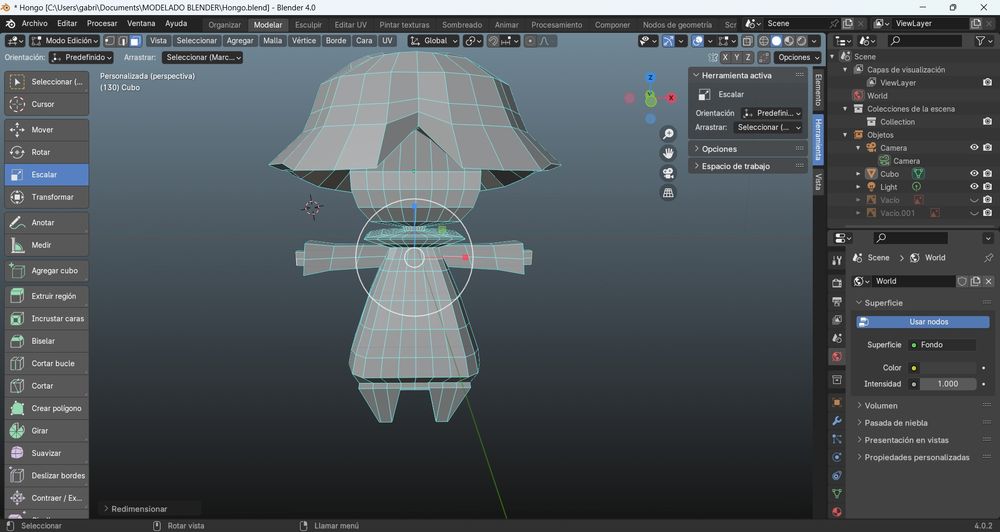
Task: Open the Archivo menu
Action: tap(34, 24)
